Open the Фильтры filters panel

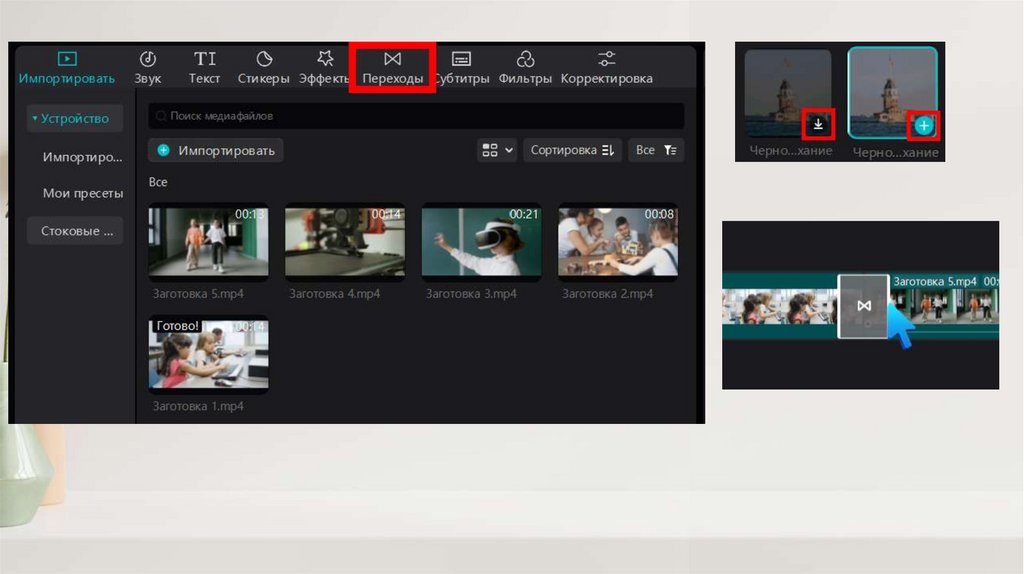[x=525, y=67]
